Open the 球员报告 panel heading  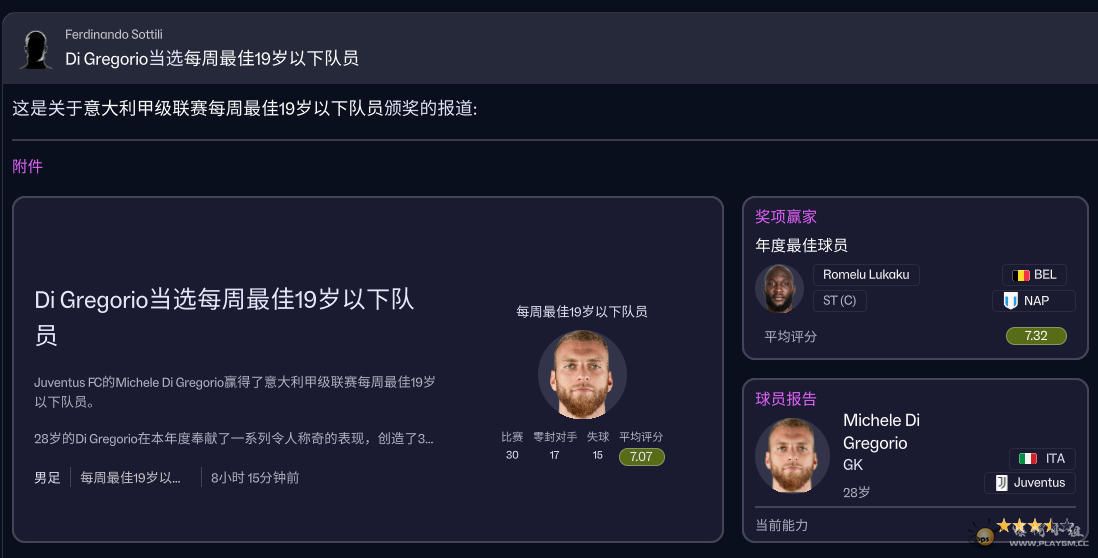point(786,399)
